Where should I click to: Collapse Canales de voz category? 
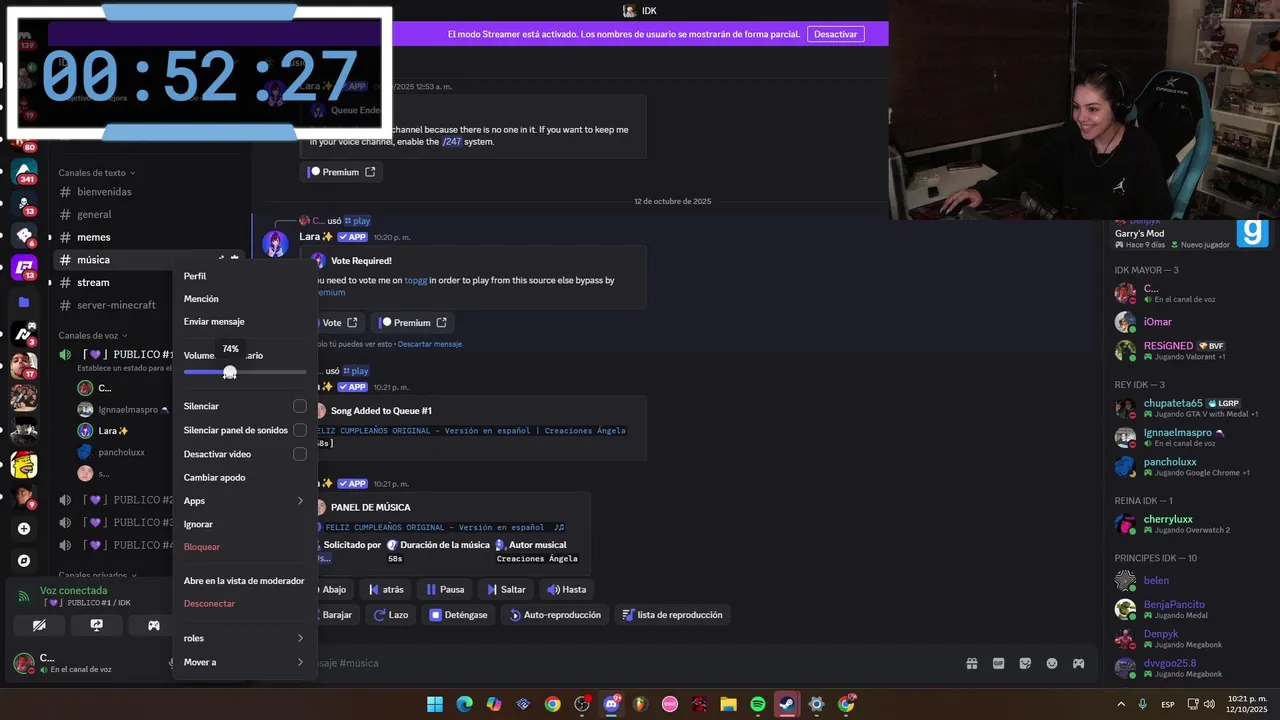93,336
